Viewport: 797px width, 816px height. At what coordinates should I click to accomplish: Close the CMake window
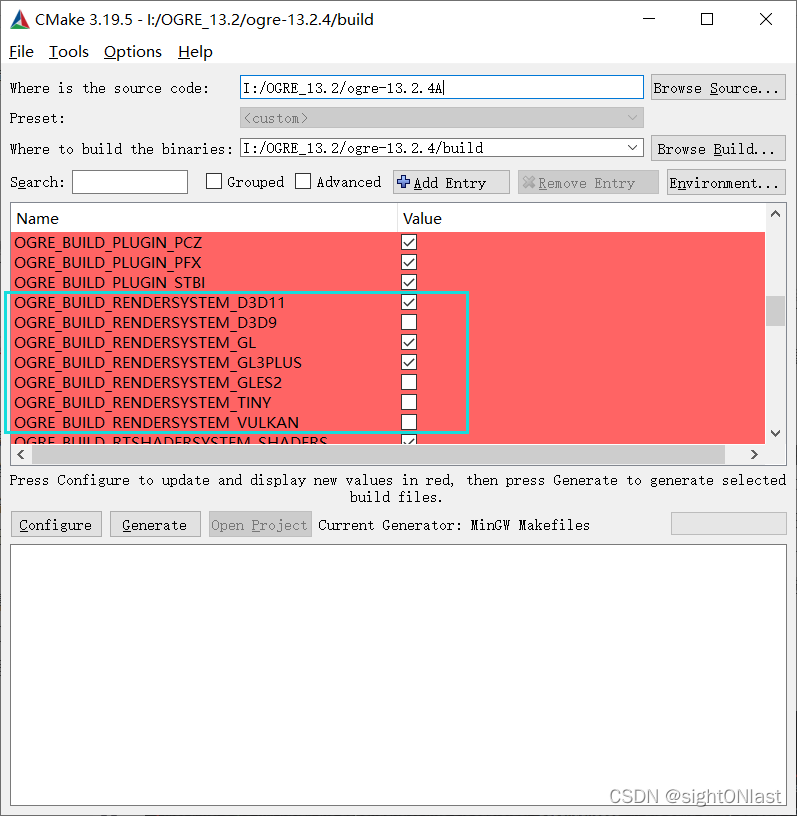pyautogui.click(x=766, y=19)
